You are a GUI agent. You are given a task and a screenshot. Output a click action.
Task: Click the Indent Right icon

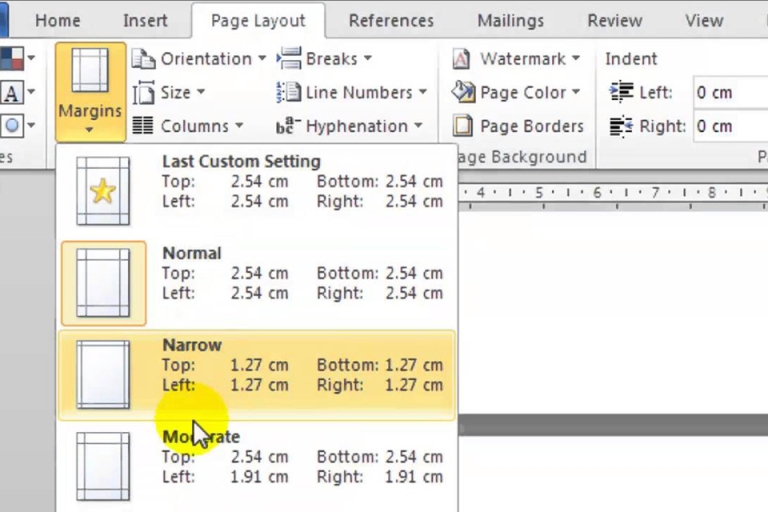point(621,126)
